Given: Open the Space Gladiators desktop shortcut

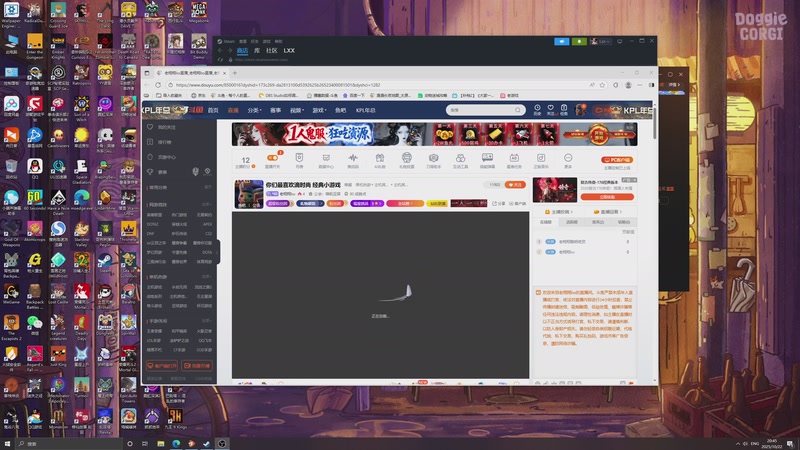Looking at the screenshot, I should click(x=82, y=171).
